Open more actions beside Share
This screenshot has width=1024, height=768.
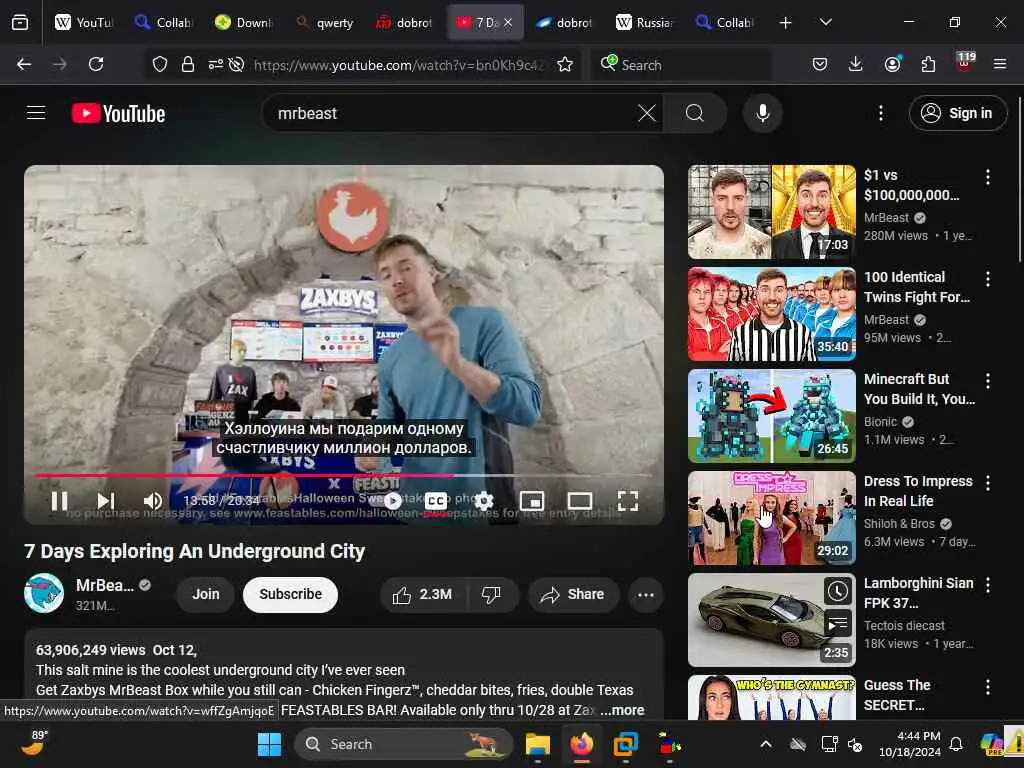tap(646, 594)
